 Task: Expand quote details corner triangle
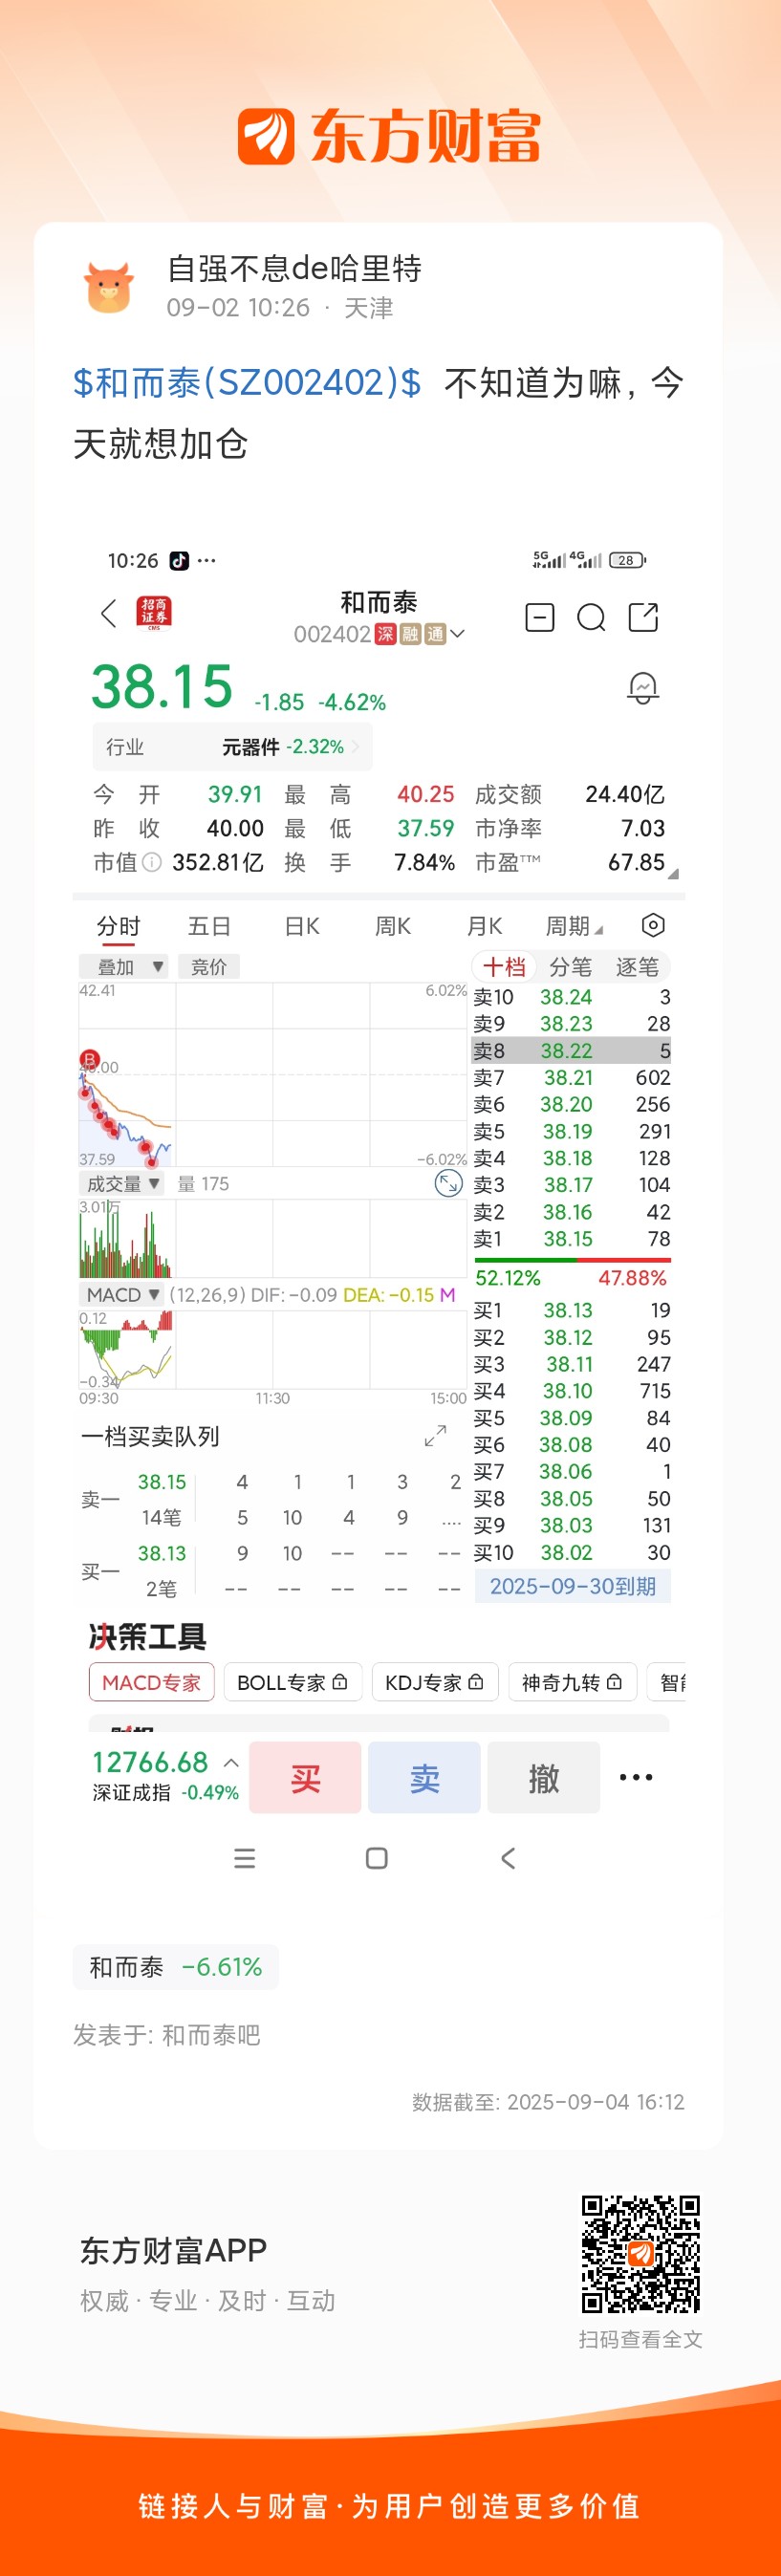(673, 874)
